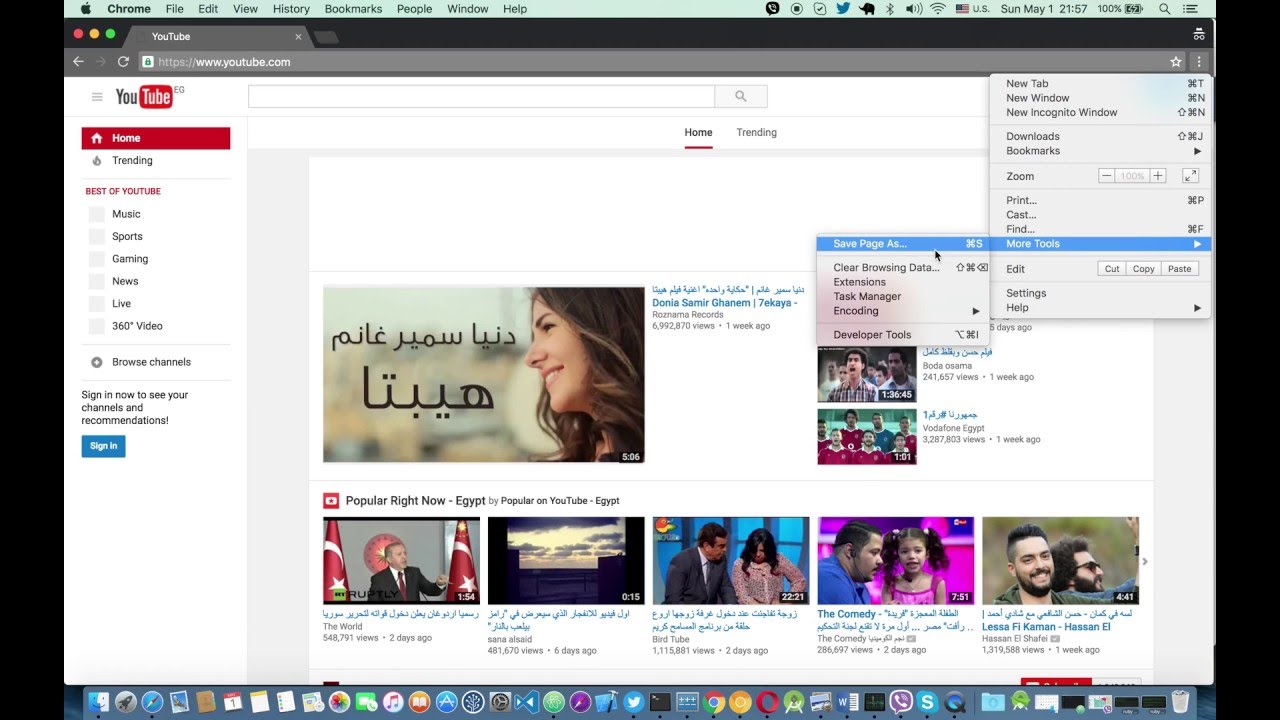Choose Clear Browsing Data

(x=903, y=268)
